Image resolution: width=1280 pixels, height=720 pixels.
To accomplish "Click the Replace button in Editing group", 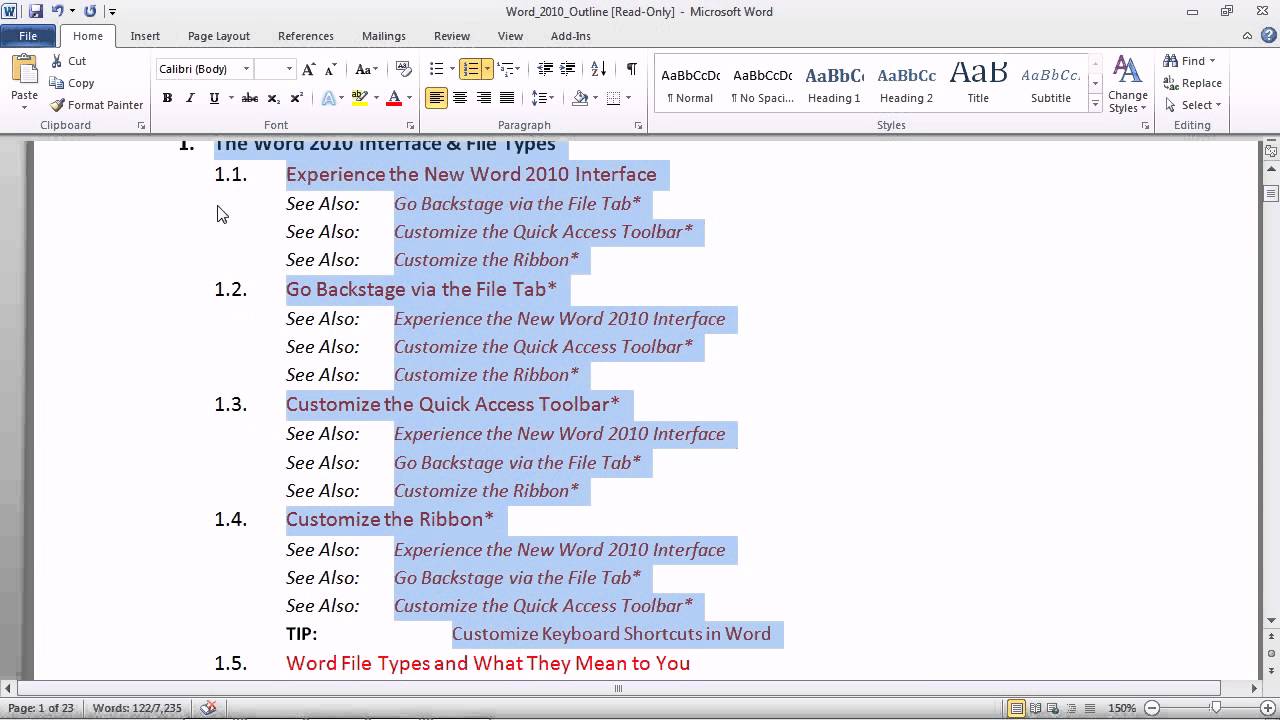I will (x=1192, y=83).
